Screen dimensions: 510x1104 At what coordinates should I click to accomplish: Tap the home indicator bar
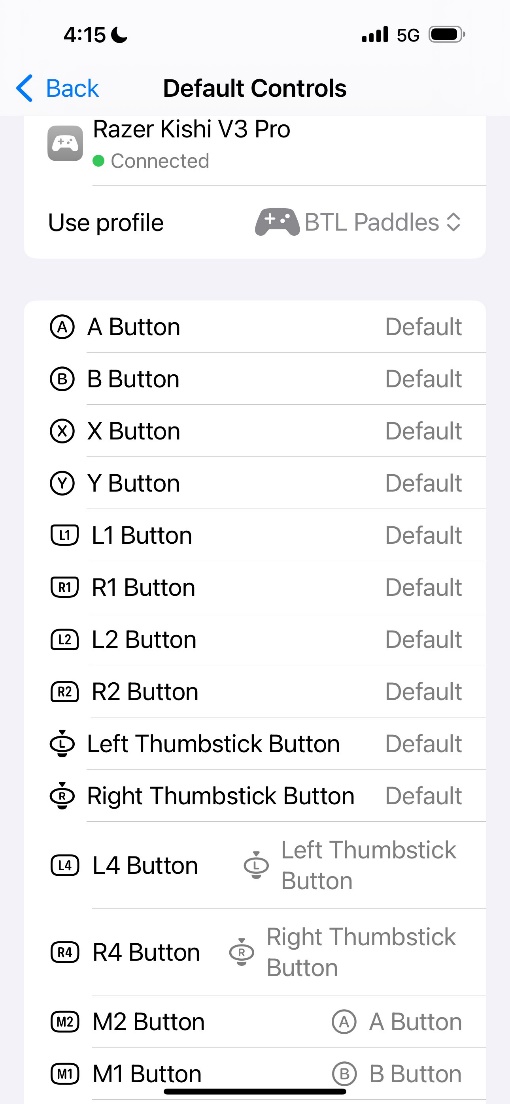[255, 1091]
